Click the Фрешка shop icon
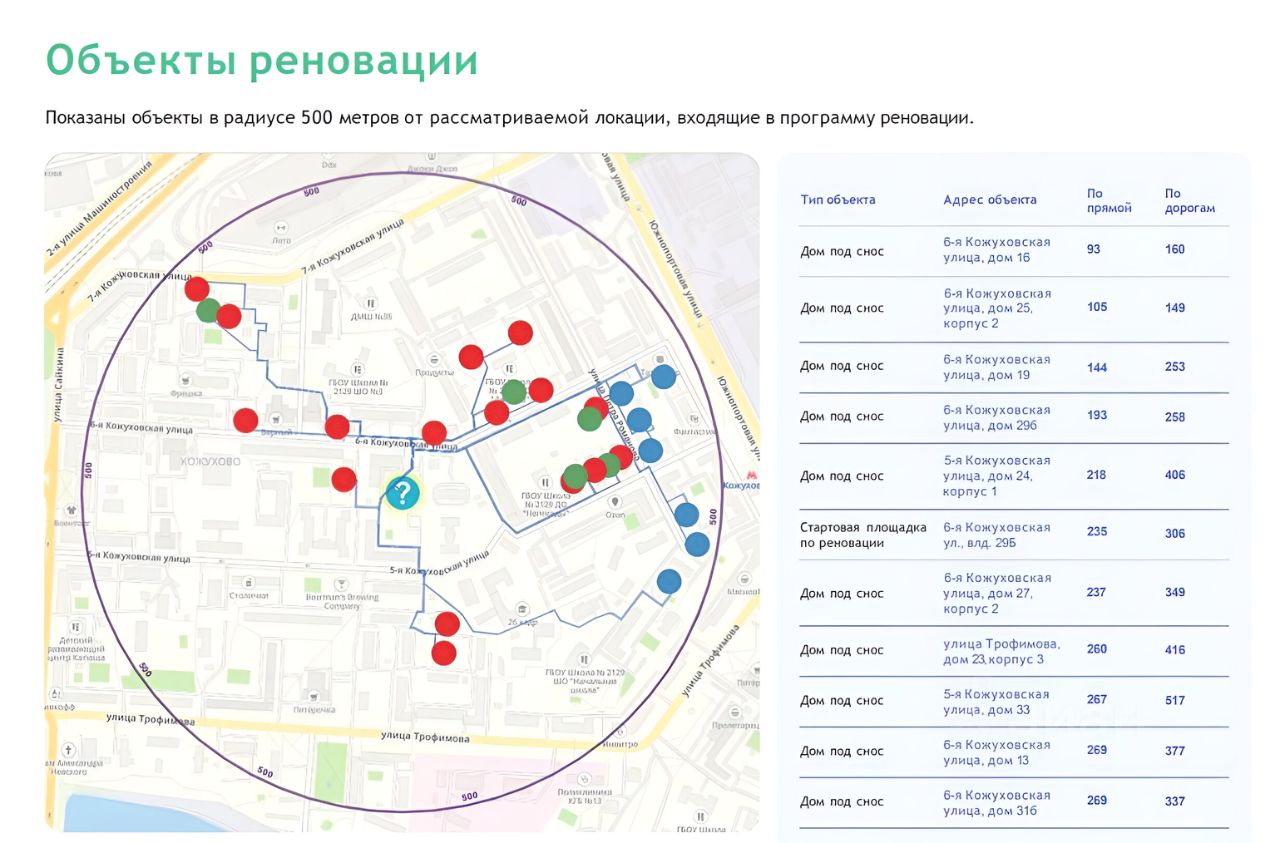 [185, 380]
